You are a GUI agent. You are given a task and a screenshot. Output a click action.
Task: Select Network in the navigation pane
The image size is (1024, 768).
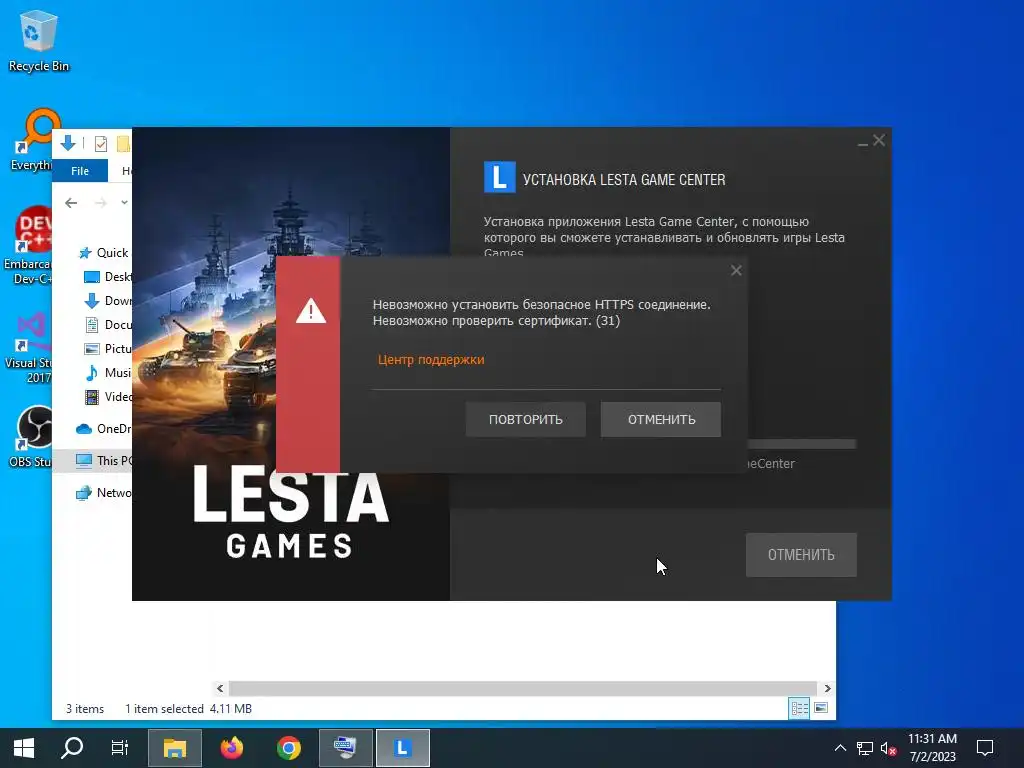pos(104,493)
